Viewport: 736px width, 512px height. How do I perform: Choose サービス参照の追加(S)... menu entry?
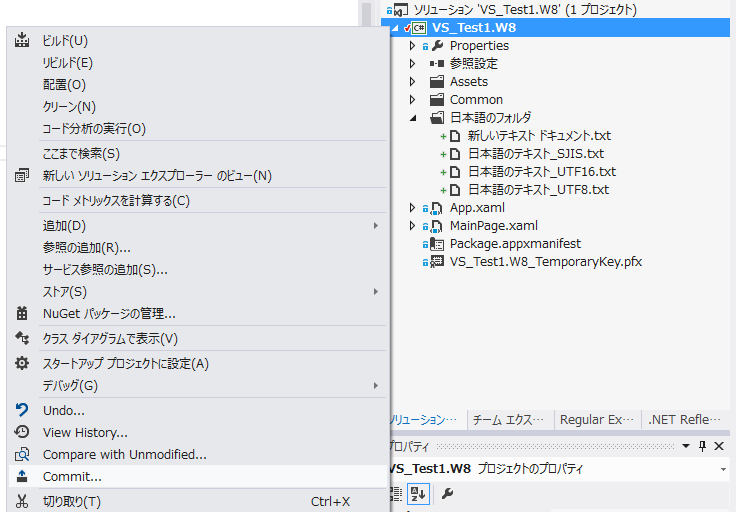[197, 269]
